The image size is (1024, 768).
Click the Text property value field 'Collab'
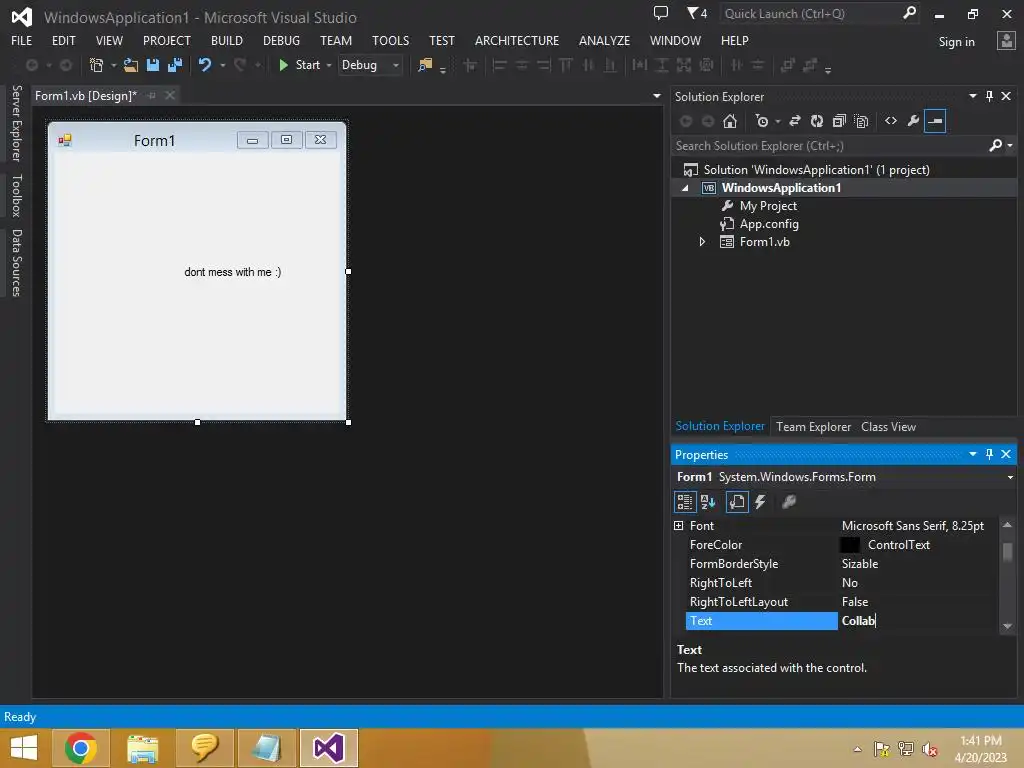tap(918, 620)
